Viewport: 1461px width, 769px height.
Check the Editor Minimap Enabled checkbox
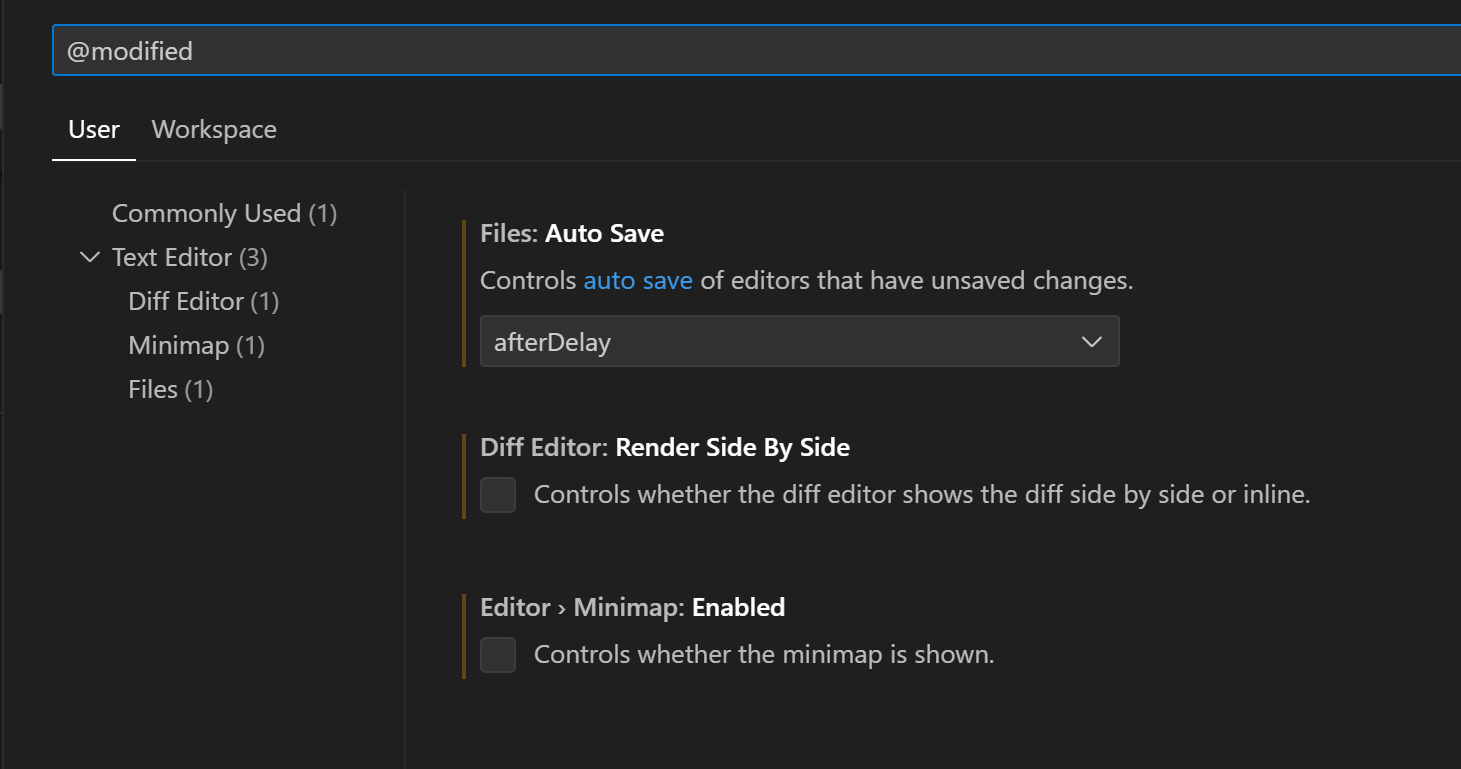pos(497,655)
